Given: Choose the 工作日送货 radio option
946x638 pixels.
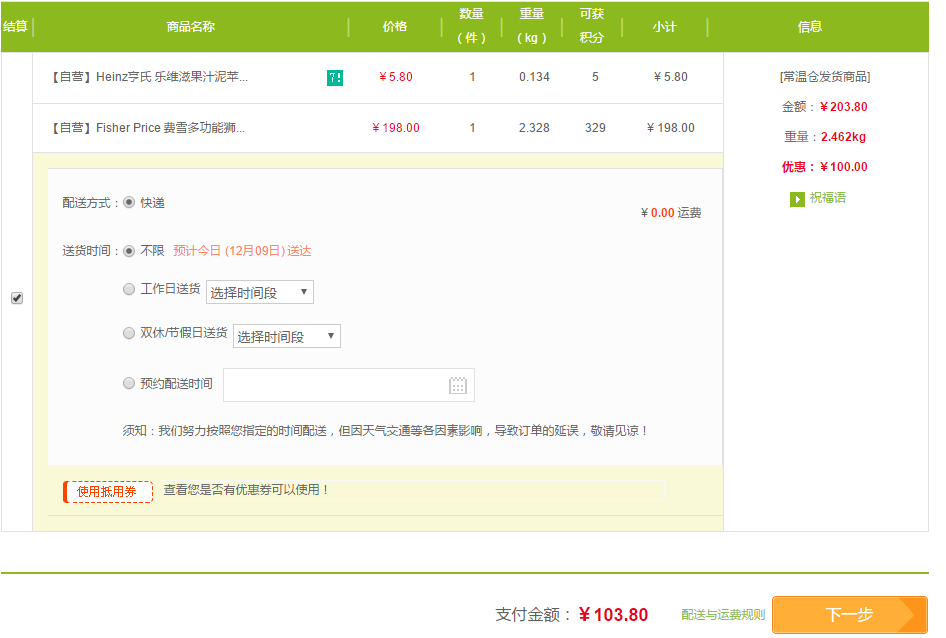Looking at the screenshot, I should pyautogui.click(x=129, y=289).
